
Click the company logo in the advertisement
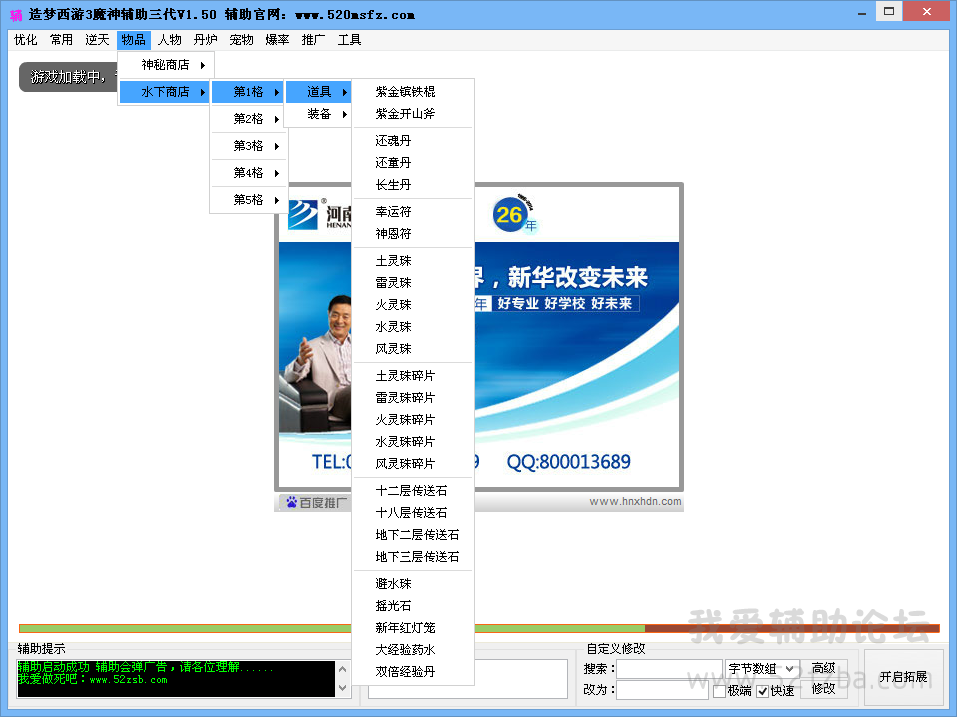click(302, 214)
